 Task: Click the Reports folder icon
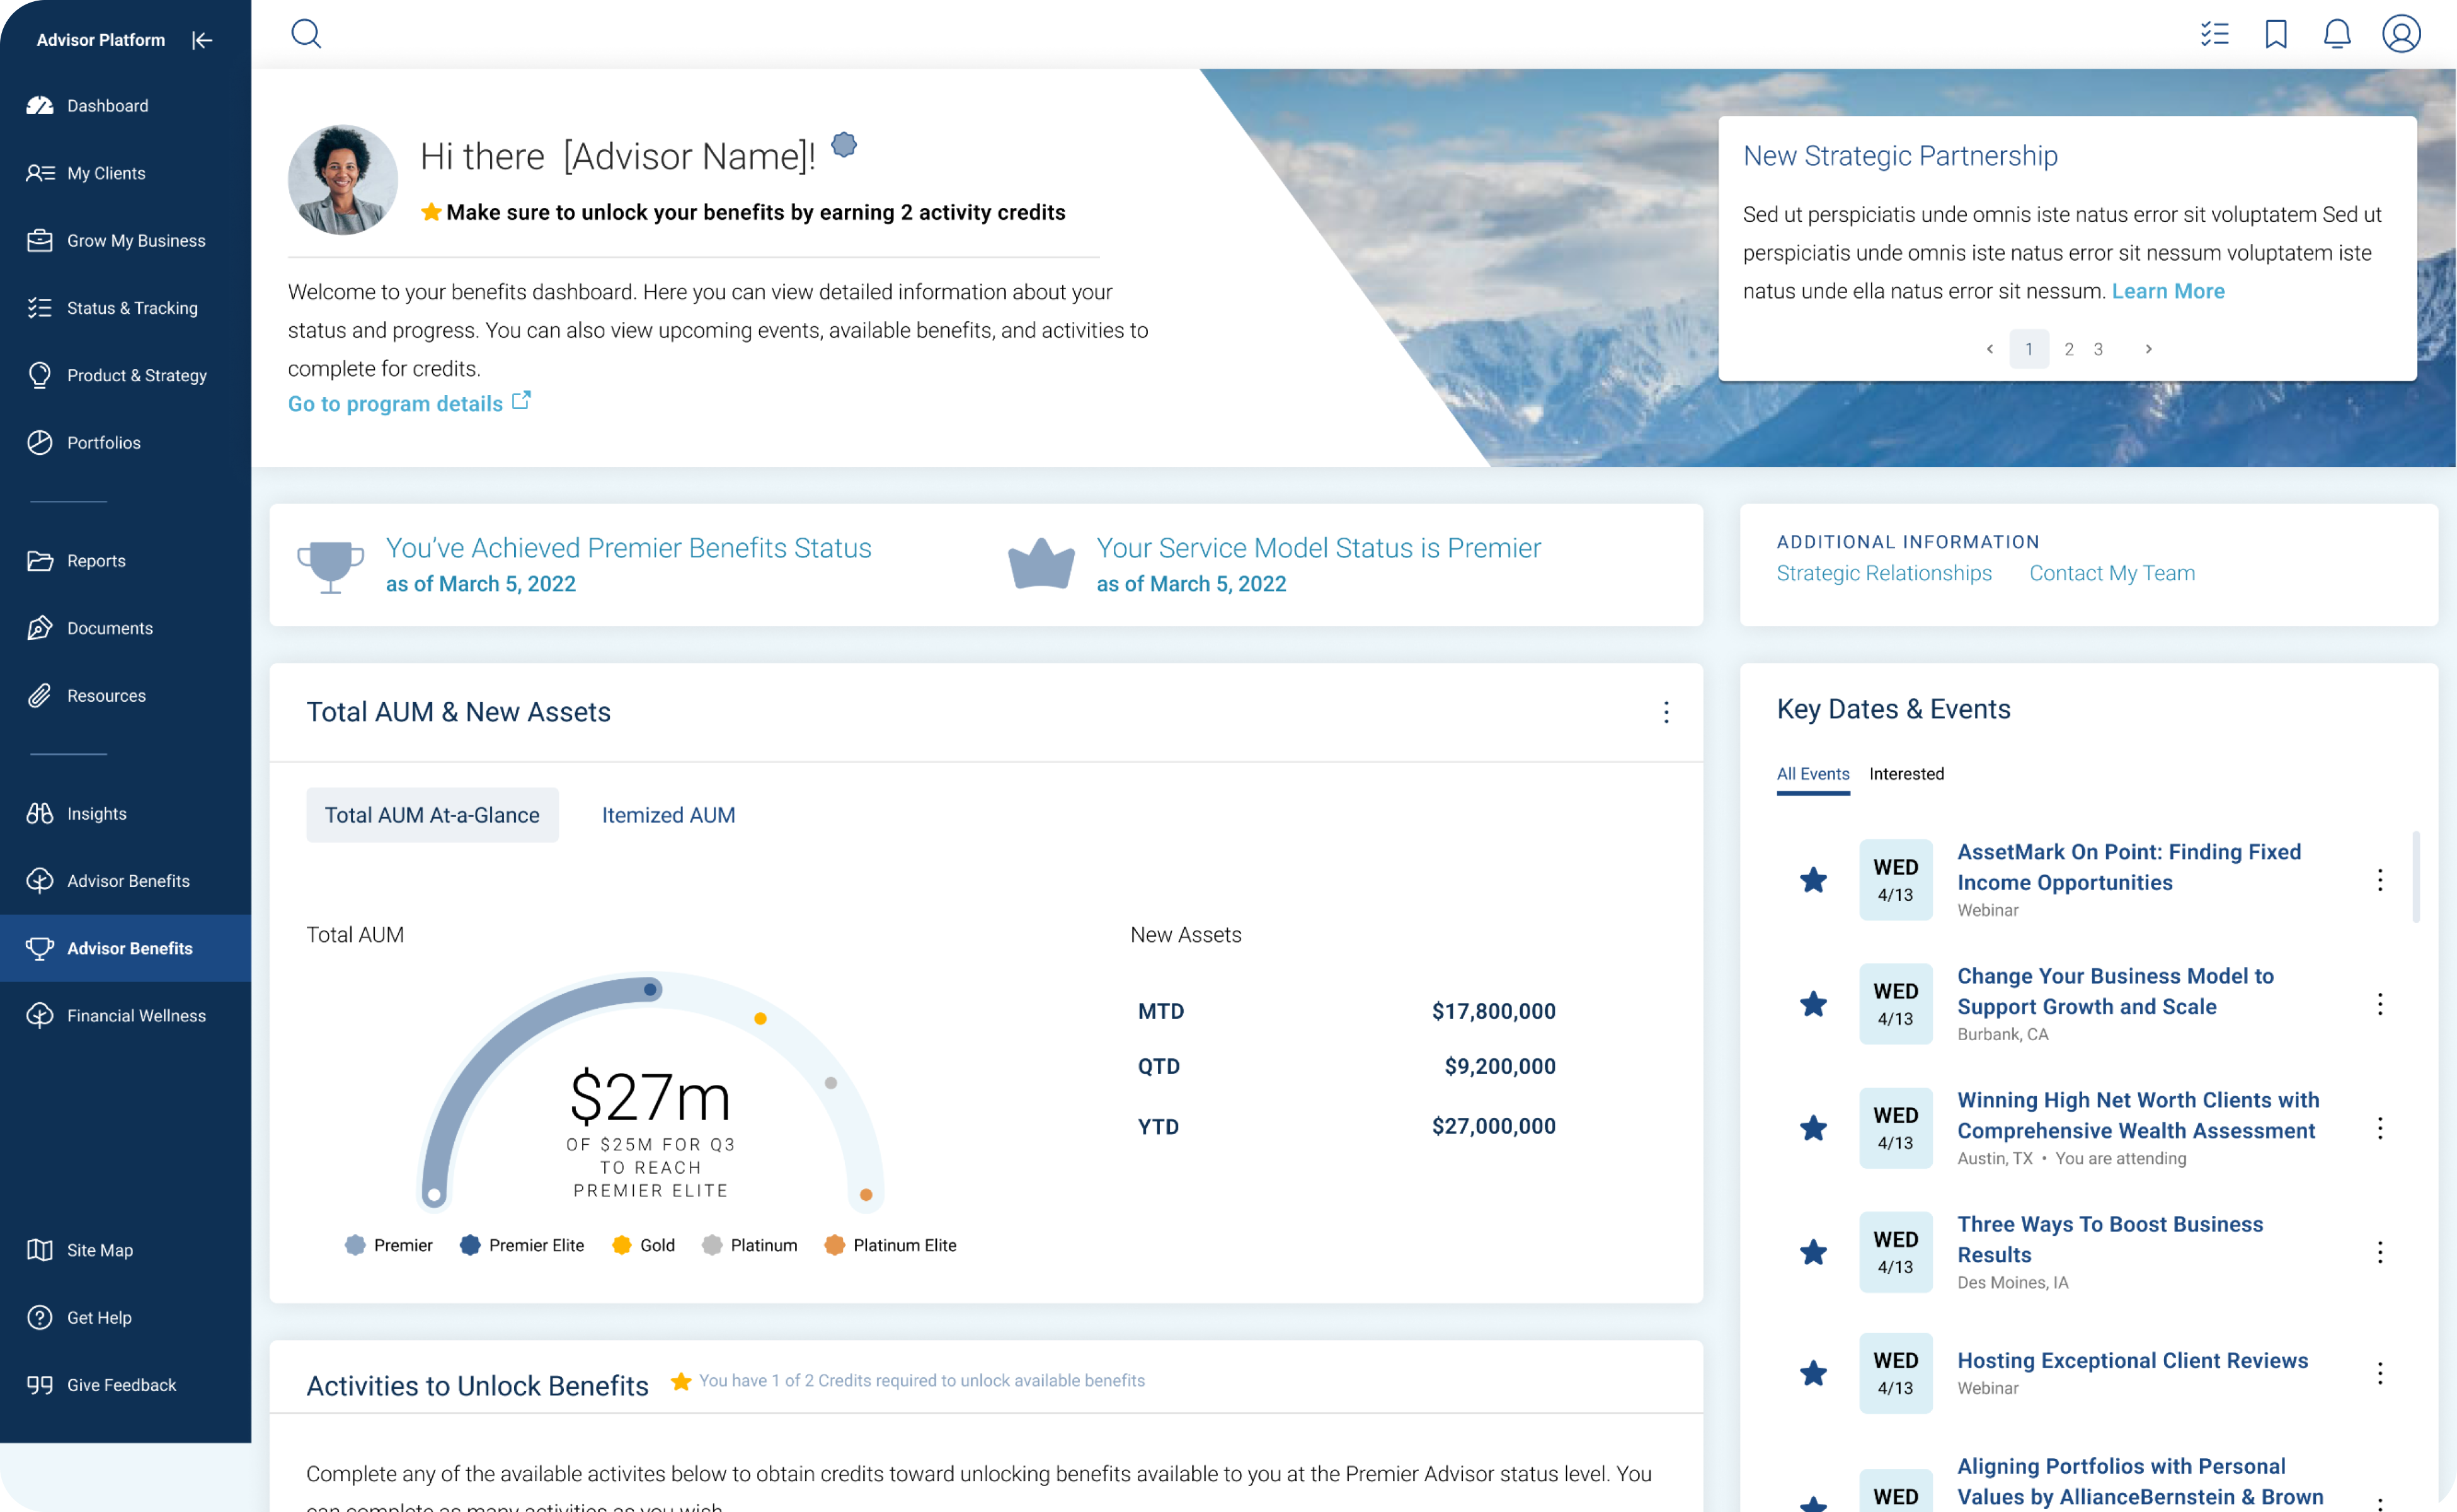click(x=40, y=561)
